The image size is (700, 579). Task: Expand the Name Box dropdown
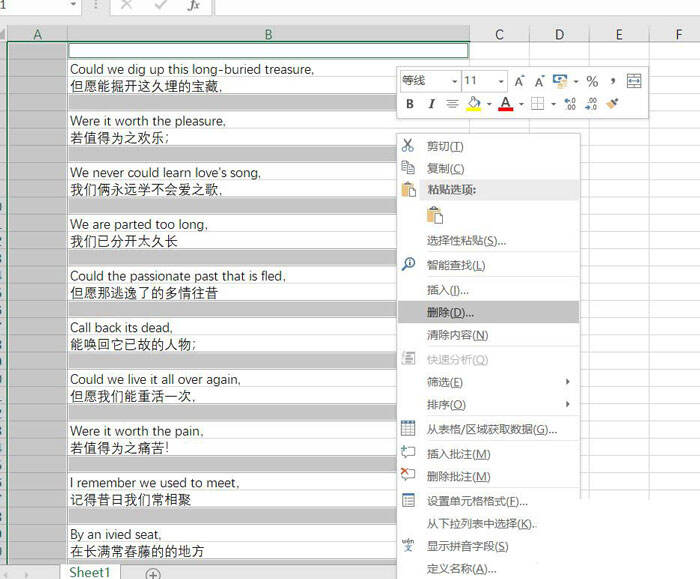(73, 4)
